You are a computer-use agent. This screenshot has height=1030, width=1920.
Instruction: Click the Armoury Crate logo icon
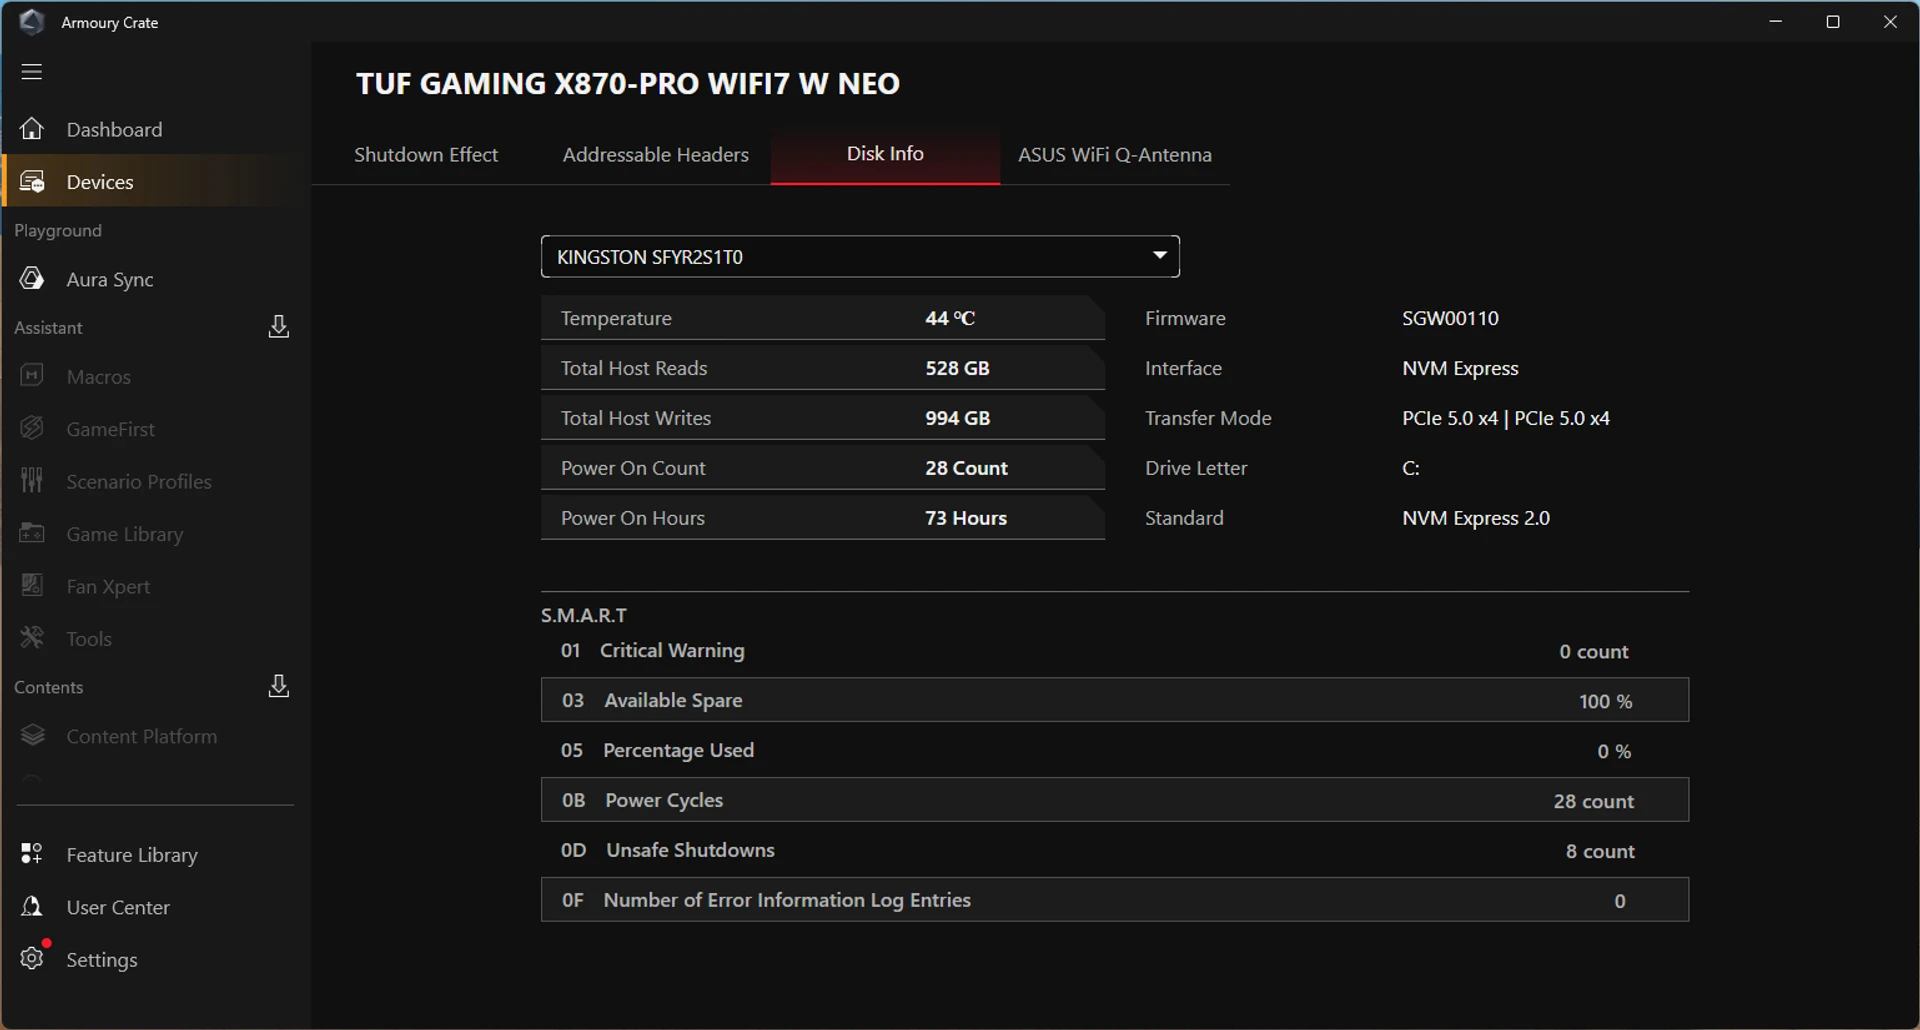tap(32, 22)
